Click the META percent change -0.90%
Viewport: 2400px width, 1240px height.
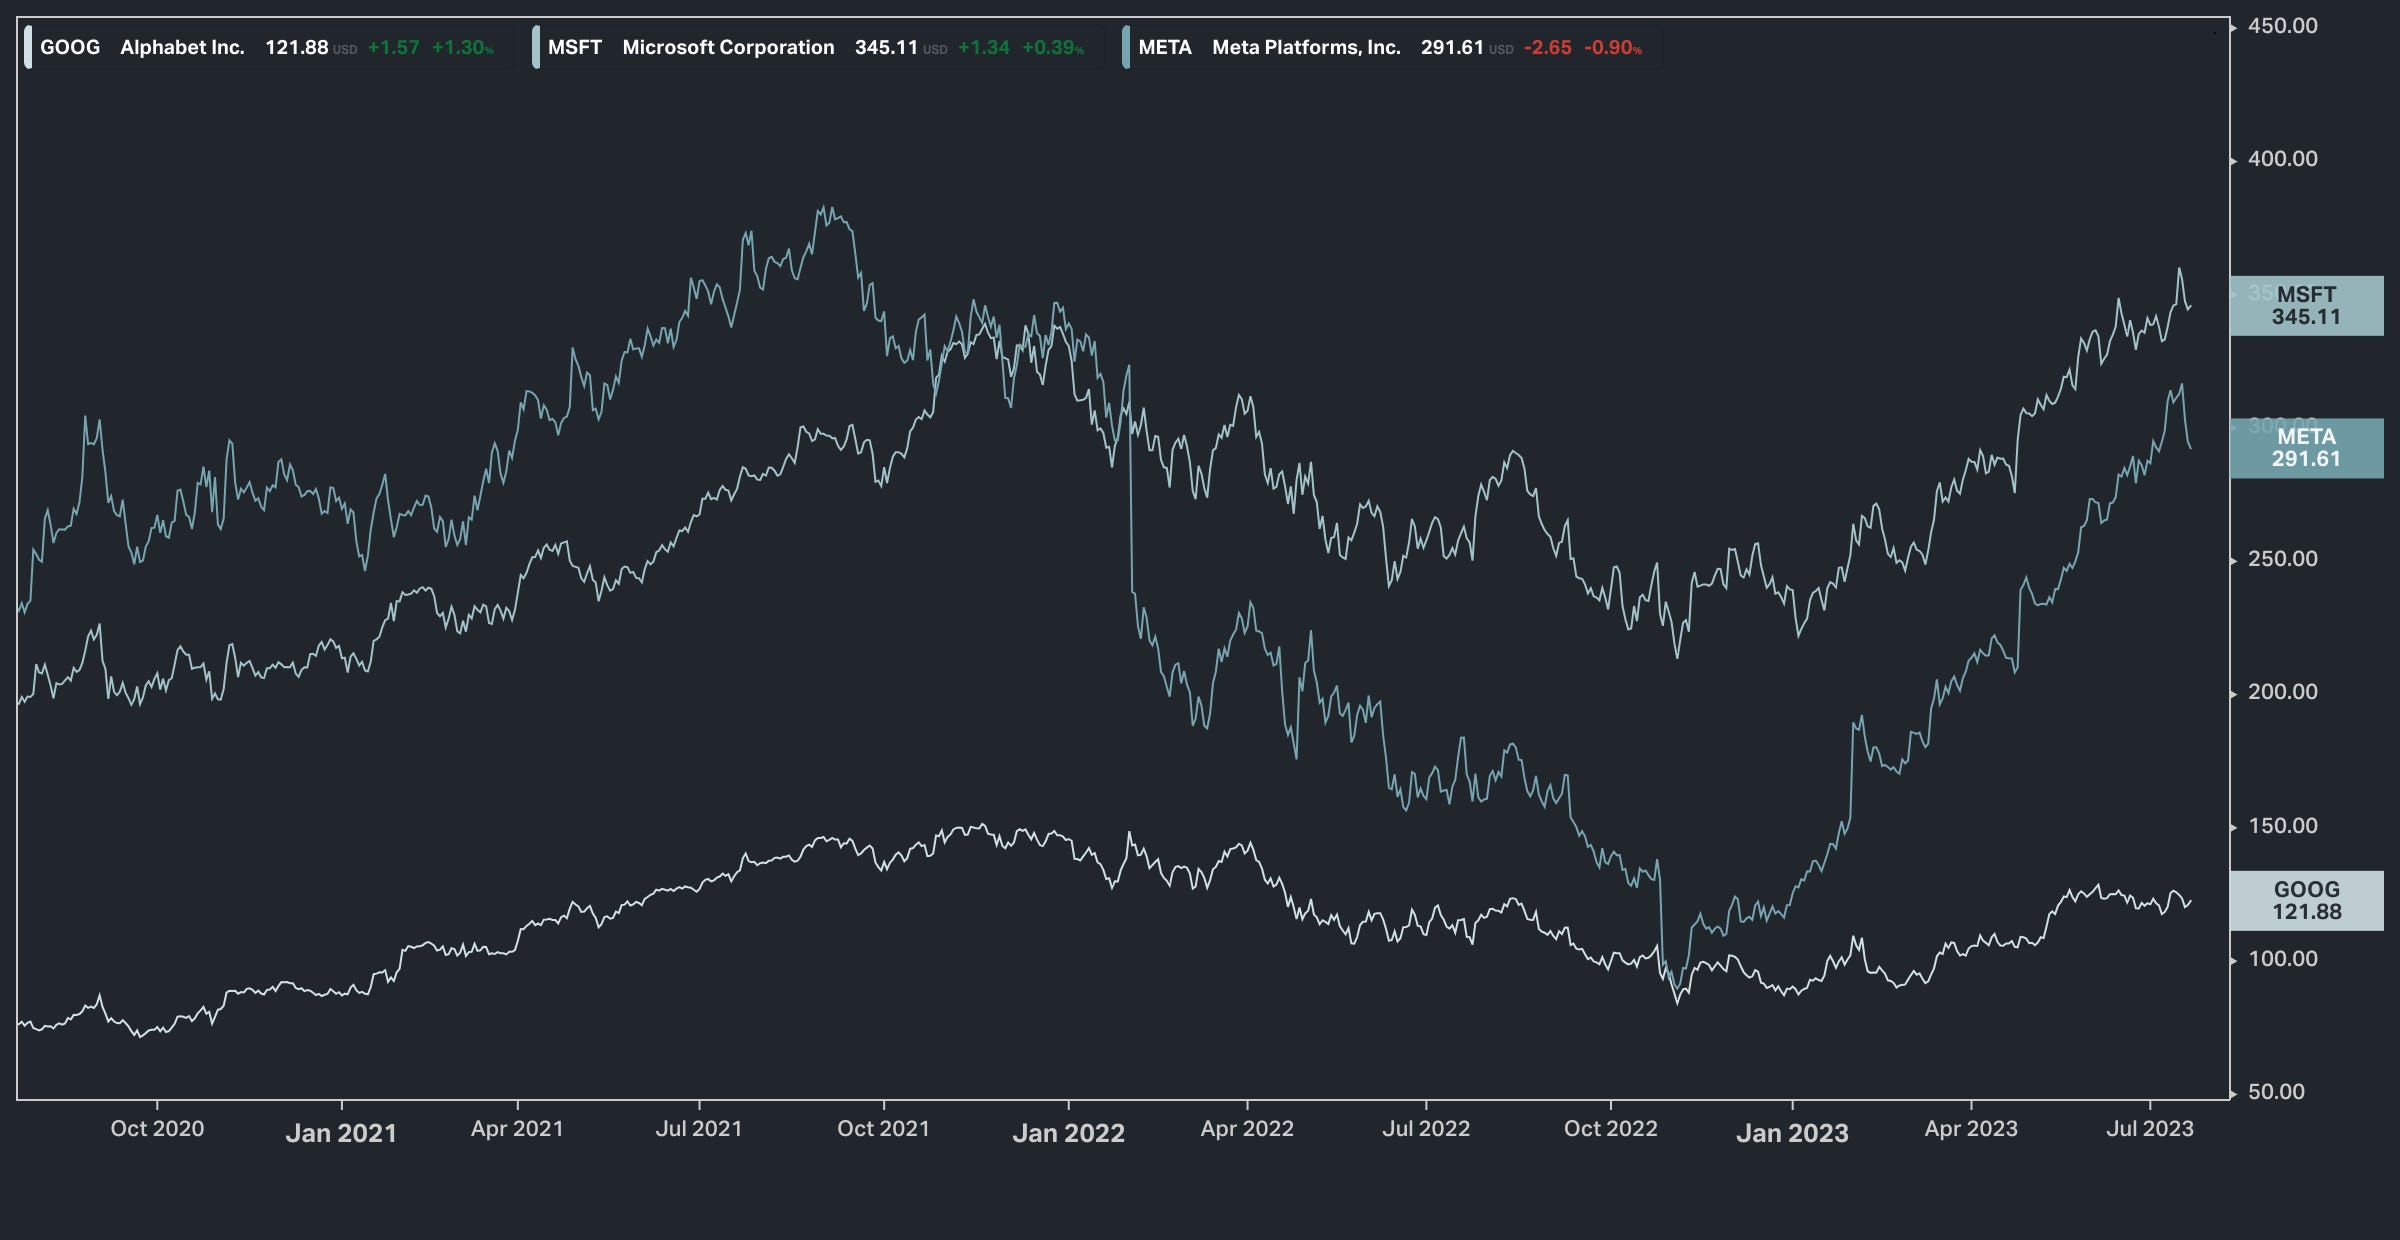tap(1612, 47)
